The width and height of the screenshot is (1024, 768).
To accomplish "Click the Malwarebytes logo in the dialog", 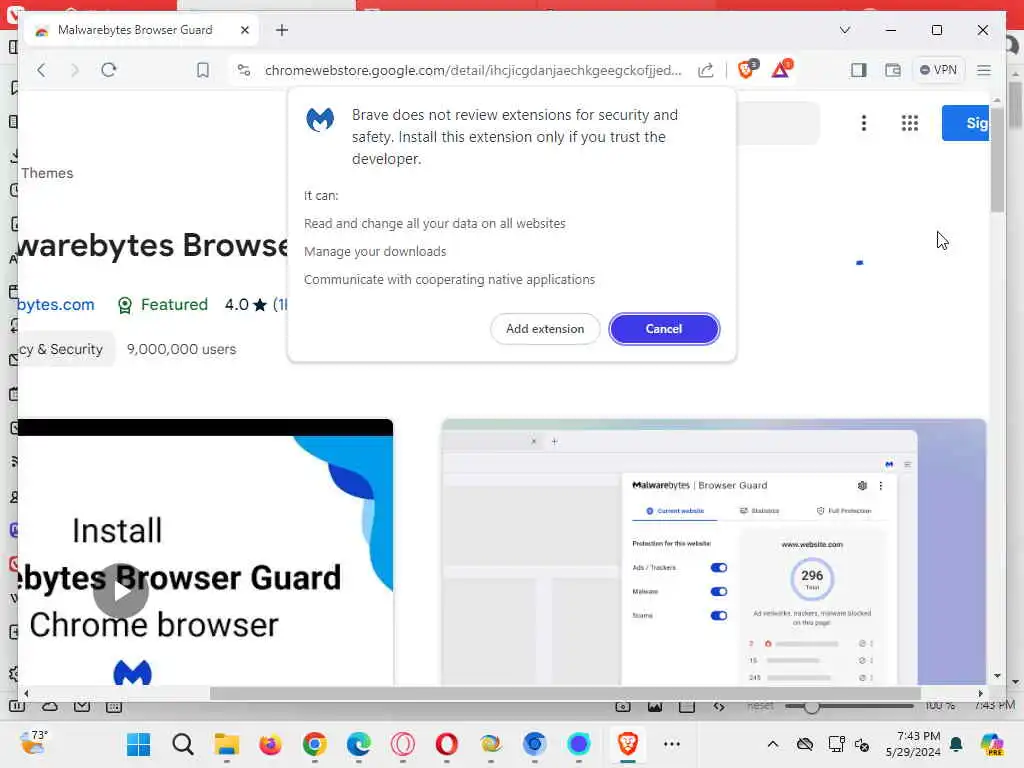I will tap(320, 120).
